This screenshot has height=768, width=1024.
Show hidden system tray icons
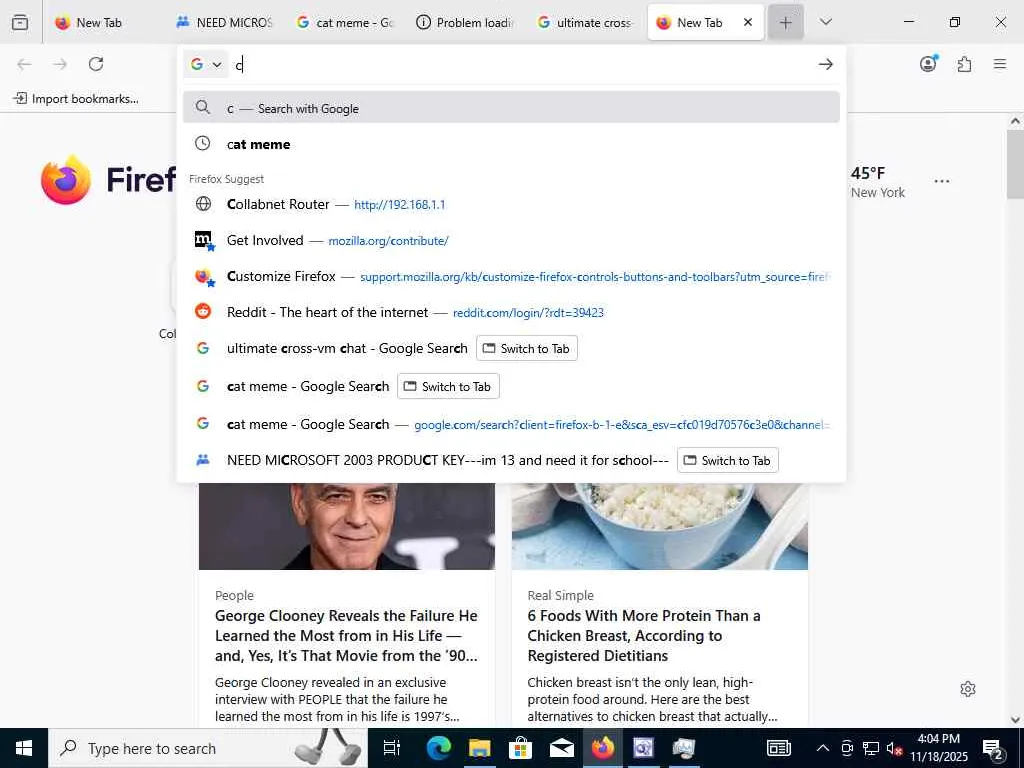tap(823, 748)
